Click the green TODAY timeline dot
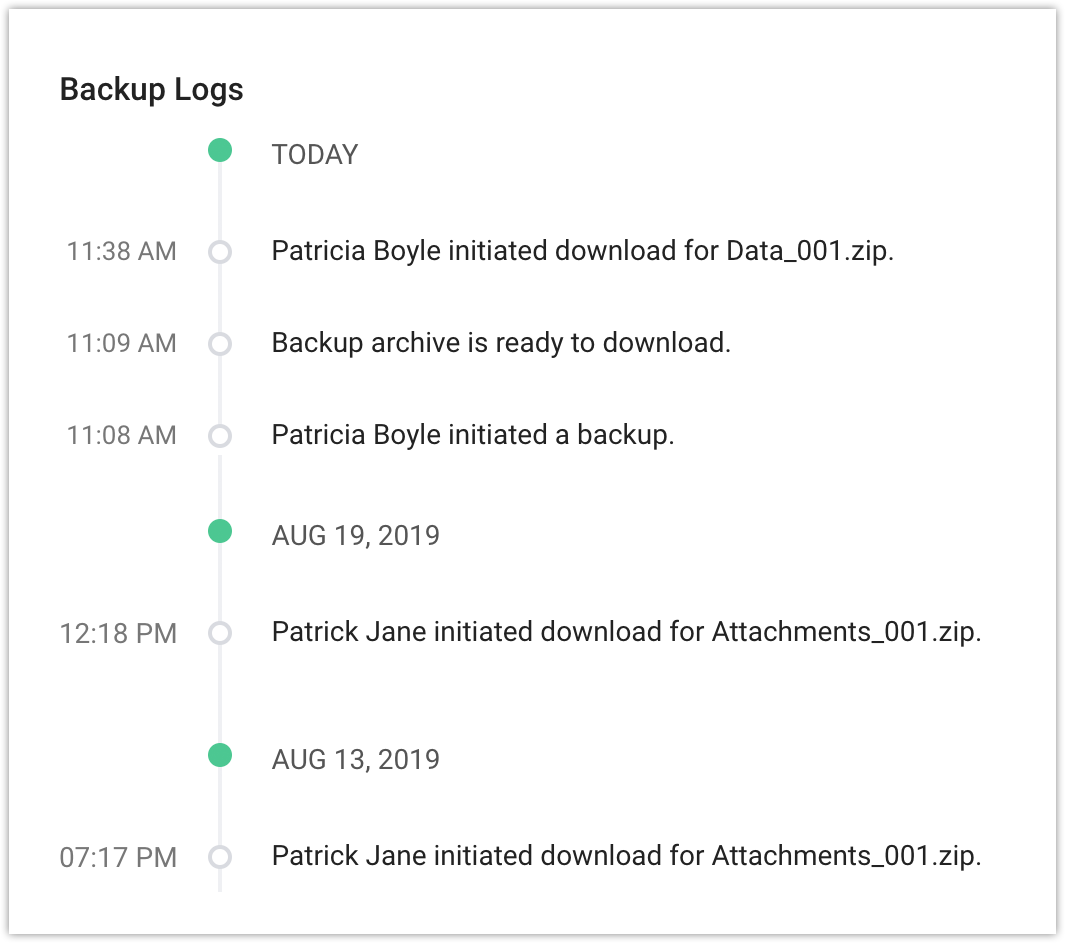1065x943 pixels. point(220,151)
